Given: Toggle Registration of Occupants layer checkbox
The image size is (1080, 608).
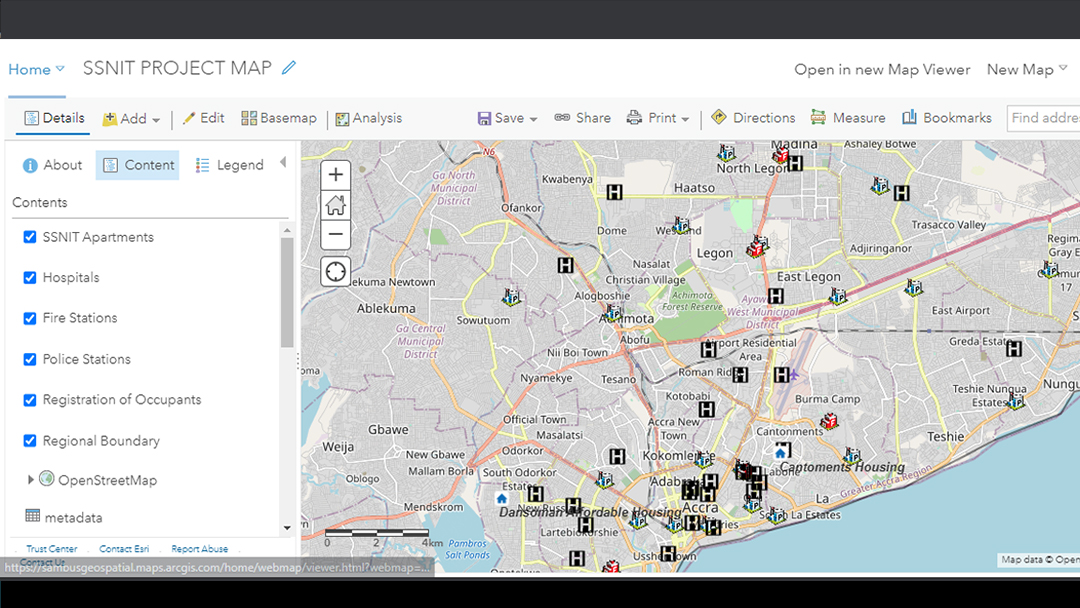Looking at the screenshot, I should tap(30, 400).
